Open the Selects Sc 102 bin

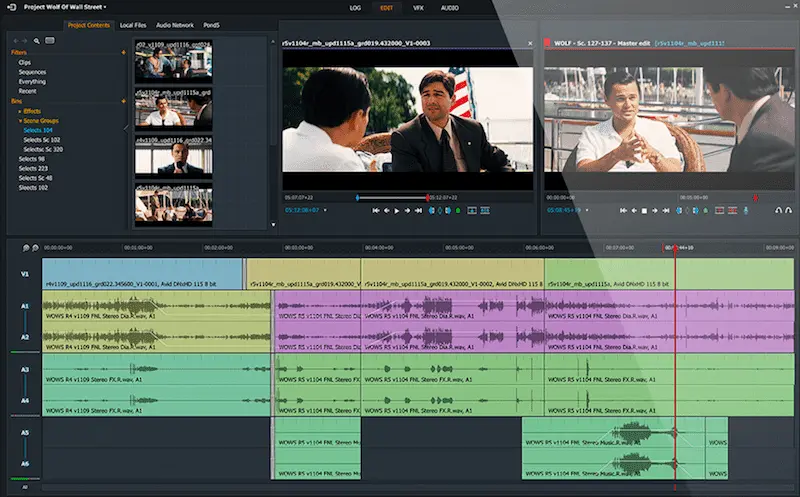click(41, 139)
